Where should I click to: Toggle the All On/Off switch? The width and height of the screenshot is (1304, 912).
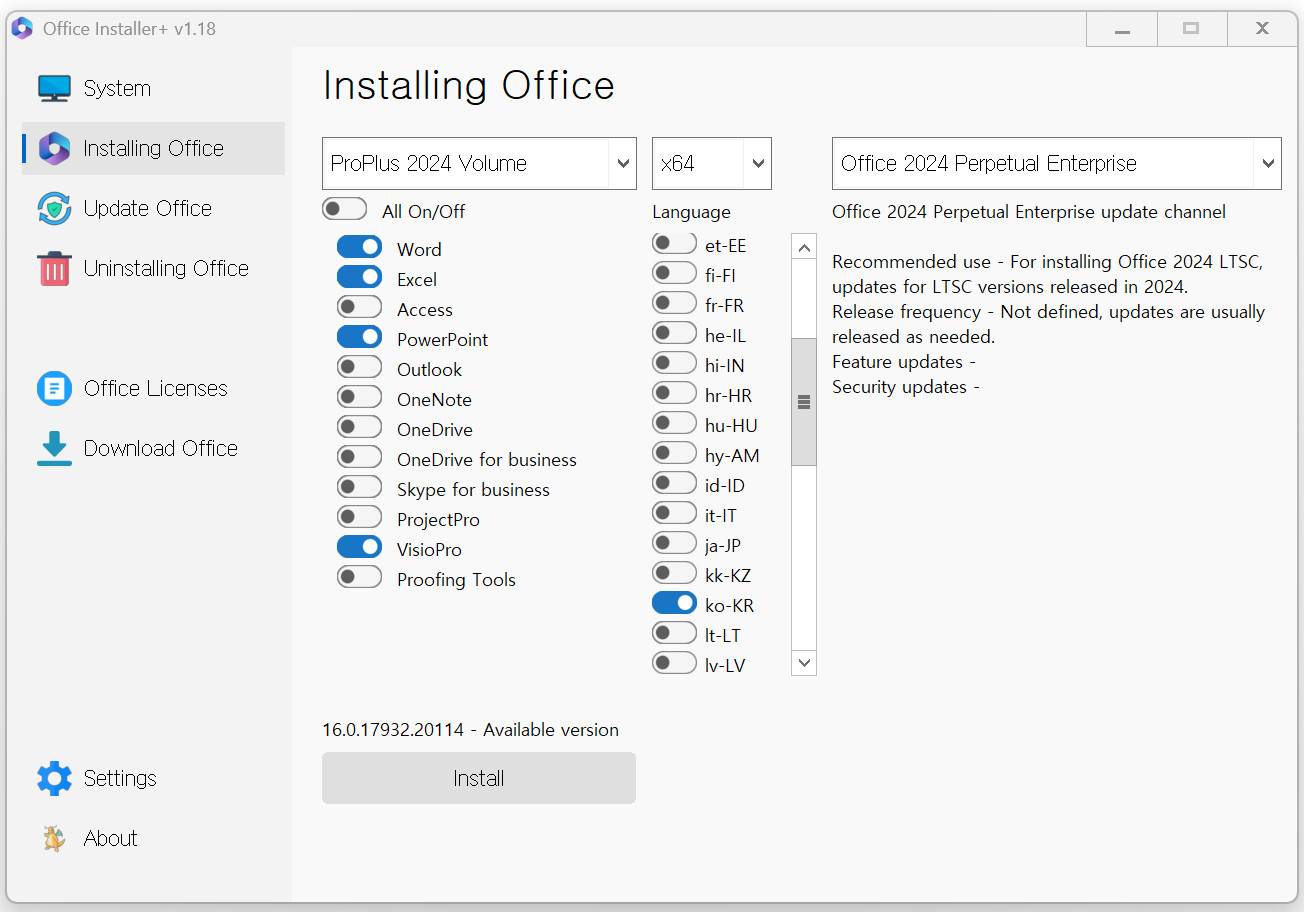click(345, 209)
